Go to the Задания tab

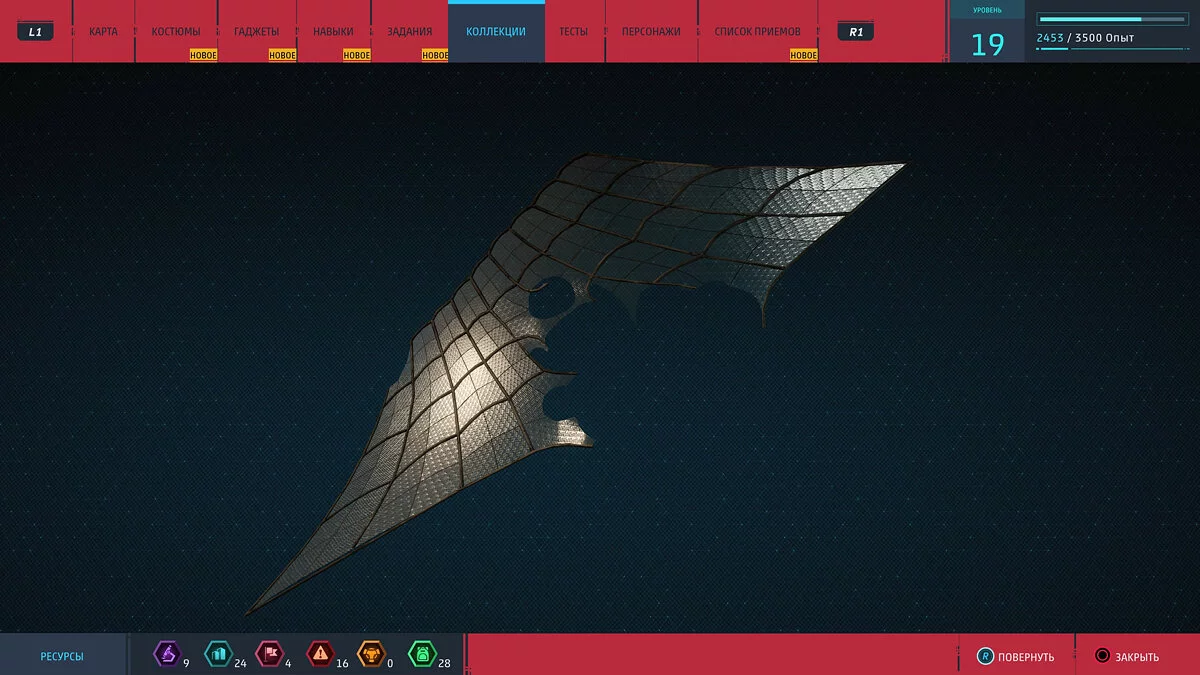pyautogui.click(x=410, y=32)
